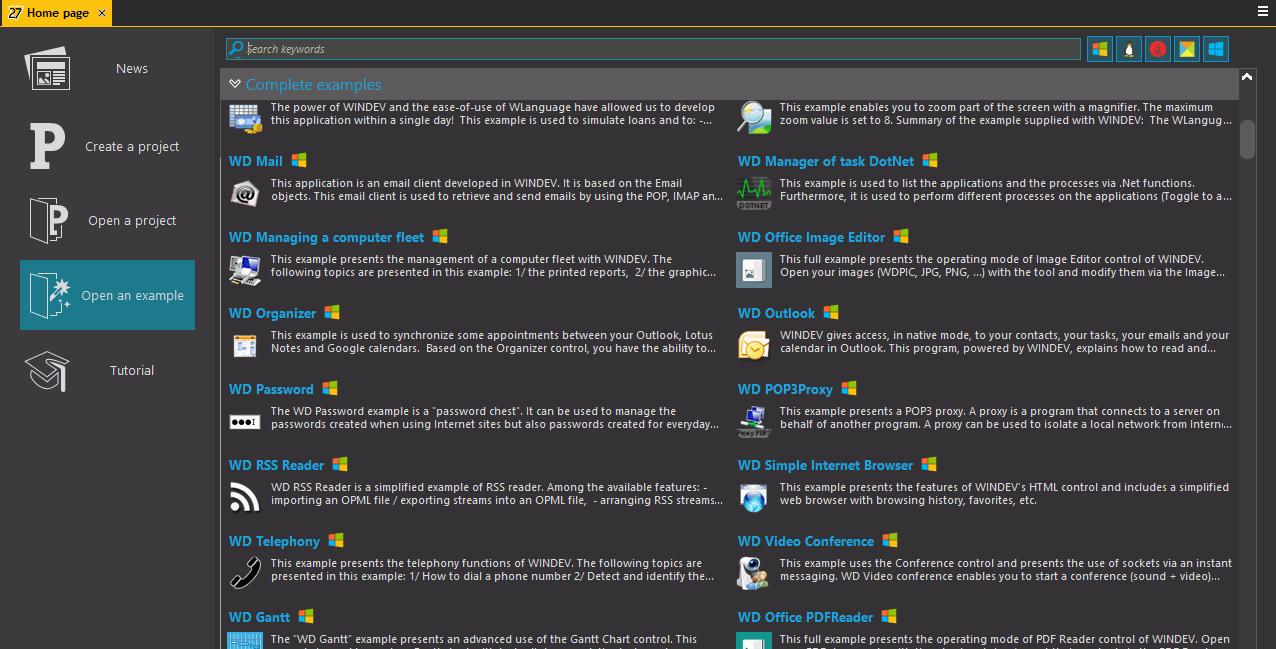Open the hamburger menu at top right
The width and height of the screenshot is (1276, 649).
point(1263,11)
